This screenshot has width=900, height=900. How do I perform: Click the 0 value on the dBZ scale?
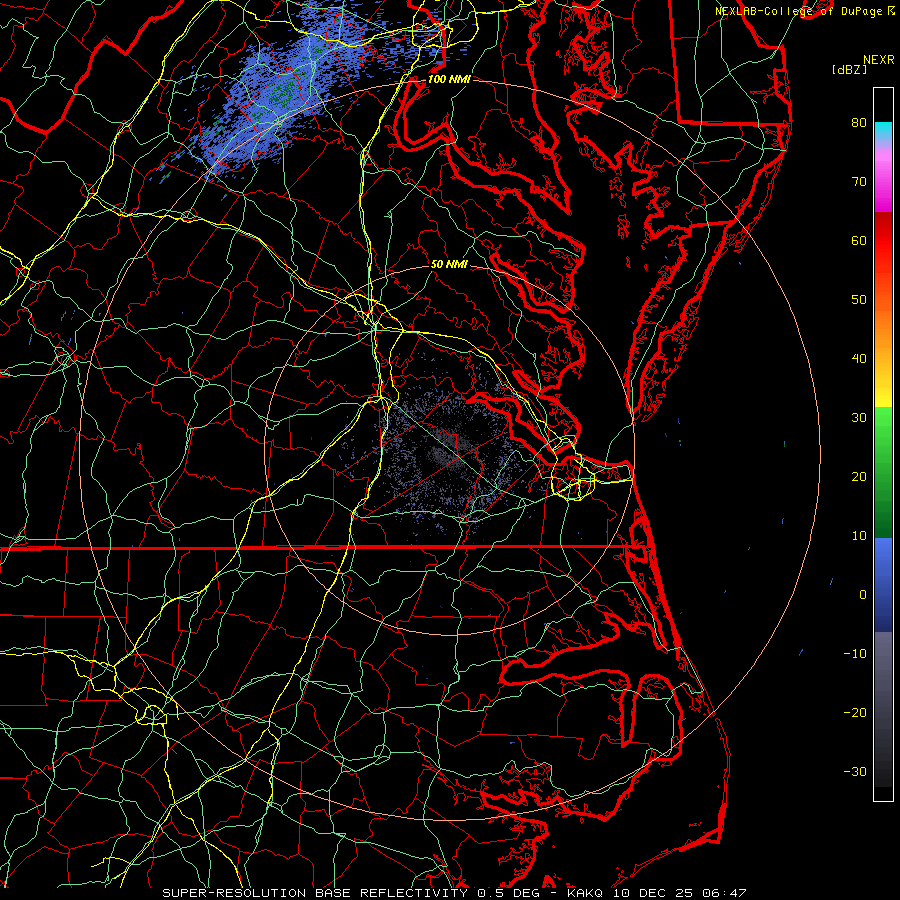pyautogui.click(x=863, y=595)
